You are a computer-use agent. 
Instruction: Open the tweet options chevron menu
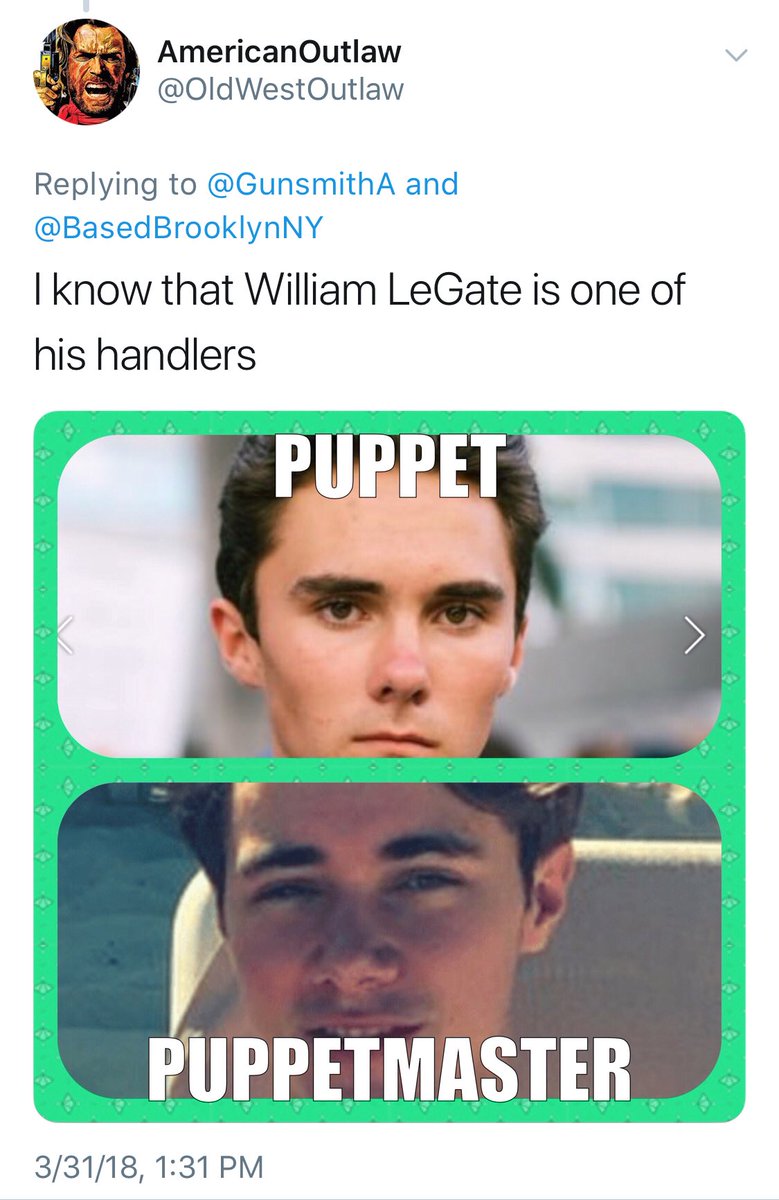[x=735, y=56]
